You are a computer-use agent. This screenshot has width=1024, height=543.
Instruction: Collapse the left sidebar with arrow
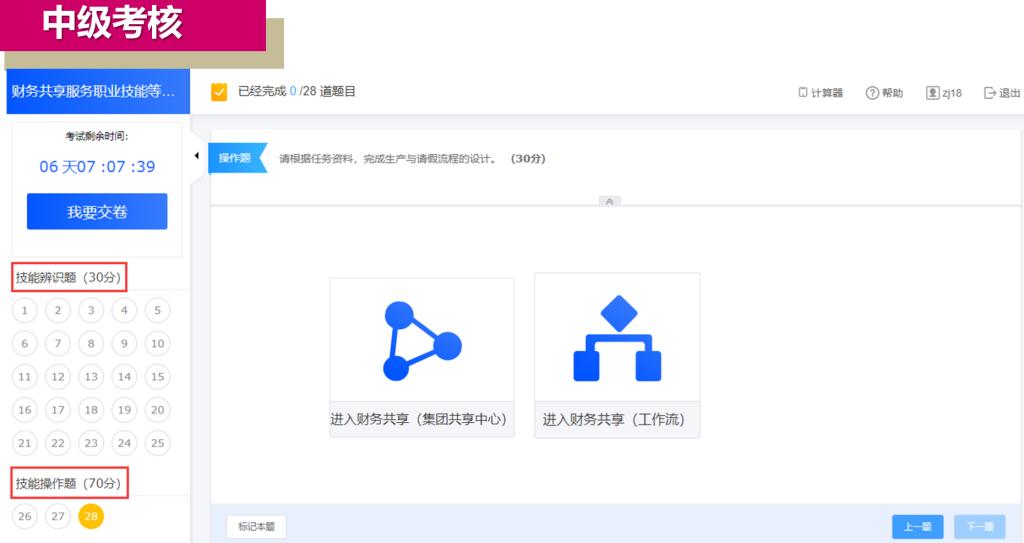click(x=196, y=156)
